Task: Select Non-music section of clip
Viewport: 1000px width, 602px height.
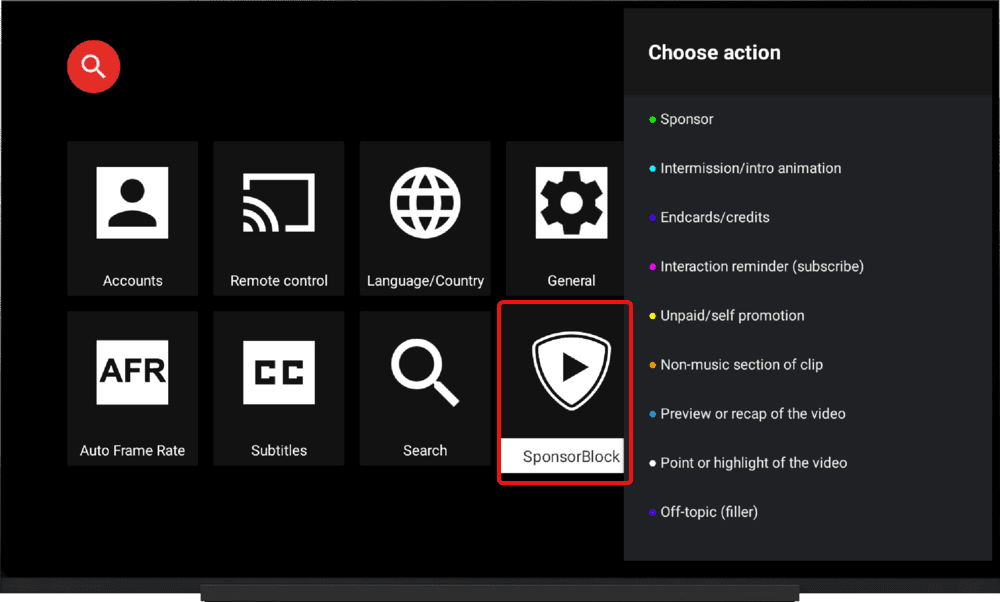Action: point(807,365)
